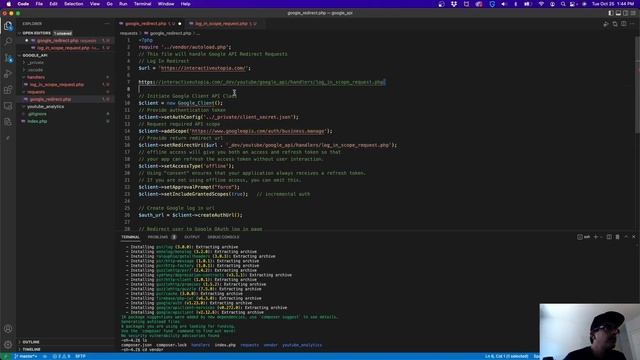This screenshot has width=640, height=360.
Task: Click the Dropbox icon in the macOS menu bar
Action: point(454,4)
